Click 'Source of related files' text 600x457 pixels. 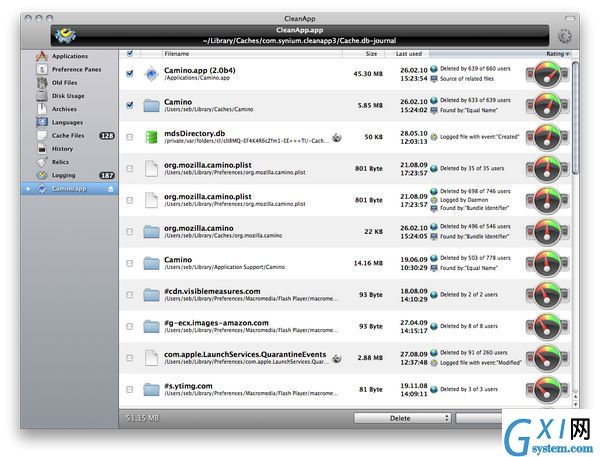coord(467,79)
